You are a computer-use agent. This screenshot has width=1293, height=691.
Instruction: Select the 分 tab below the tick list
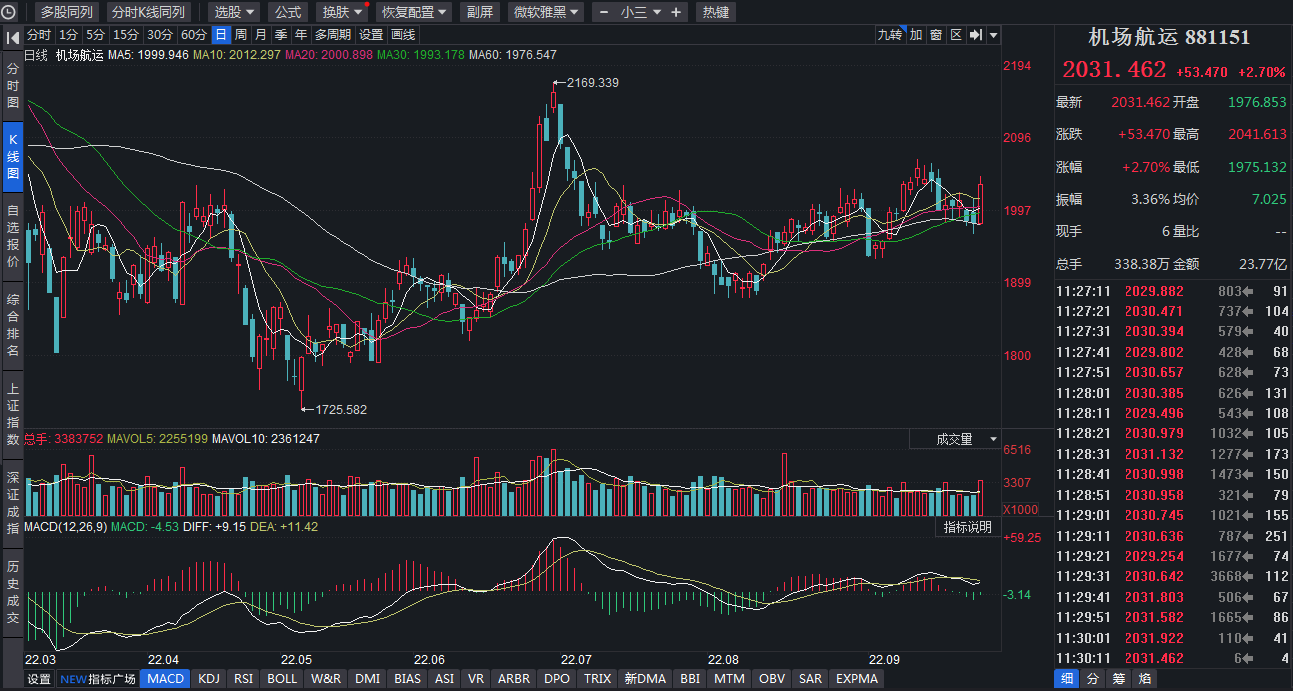tap(1093, 679)
